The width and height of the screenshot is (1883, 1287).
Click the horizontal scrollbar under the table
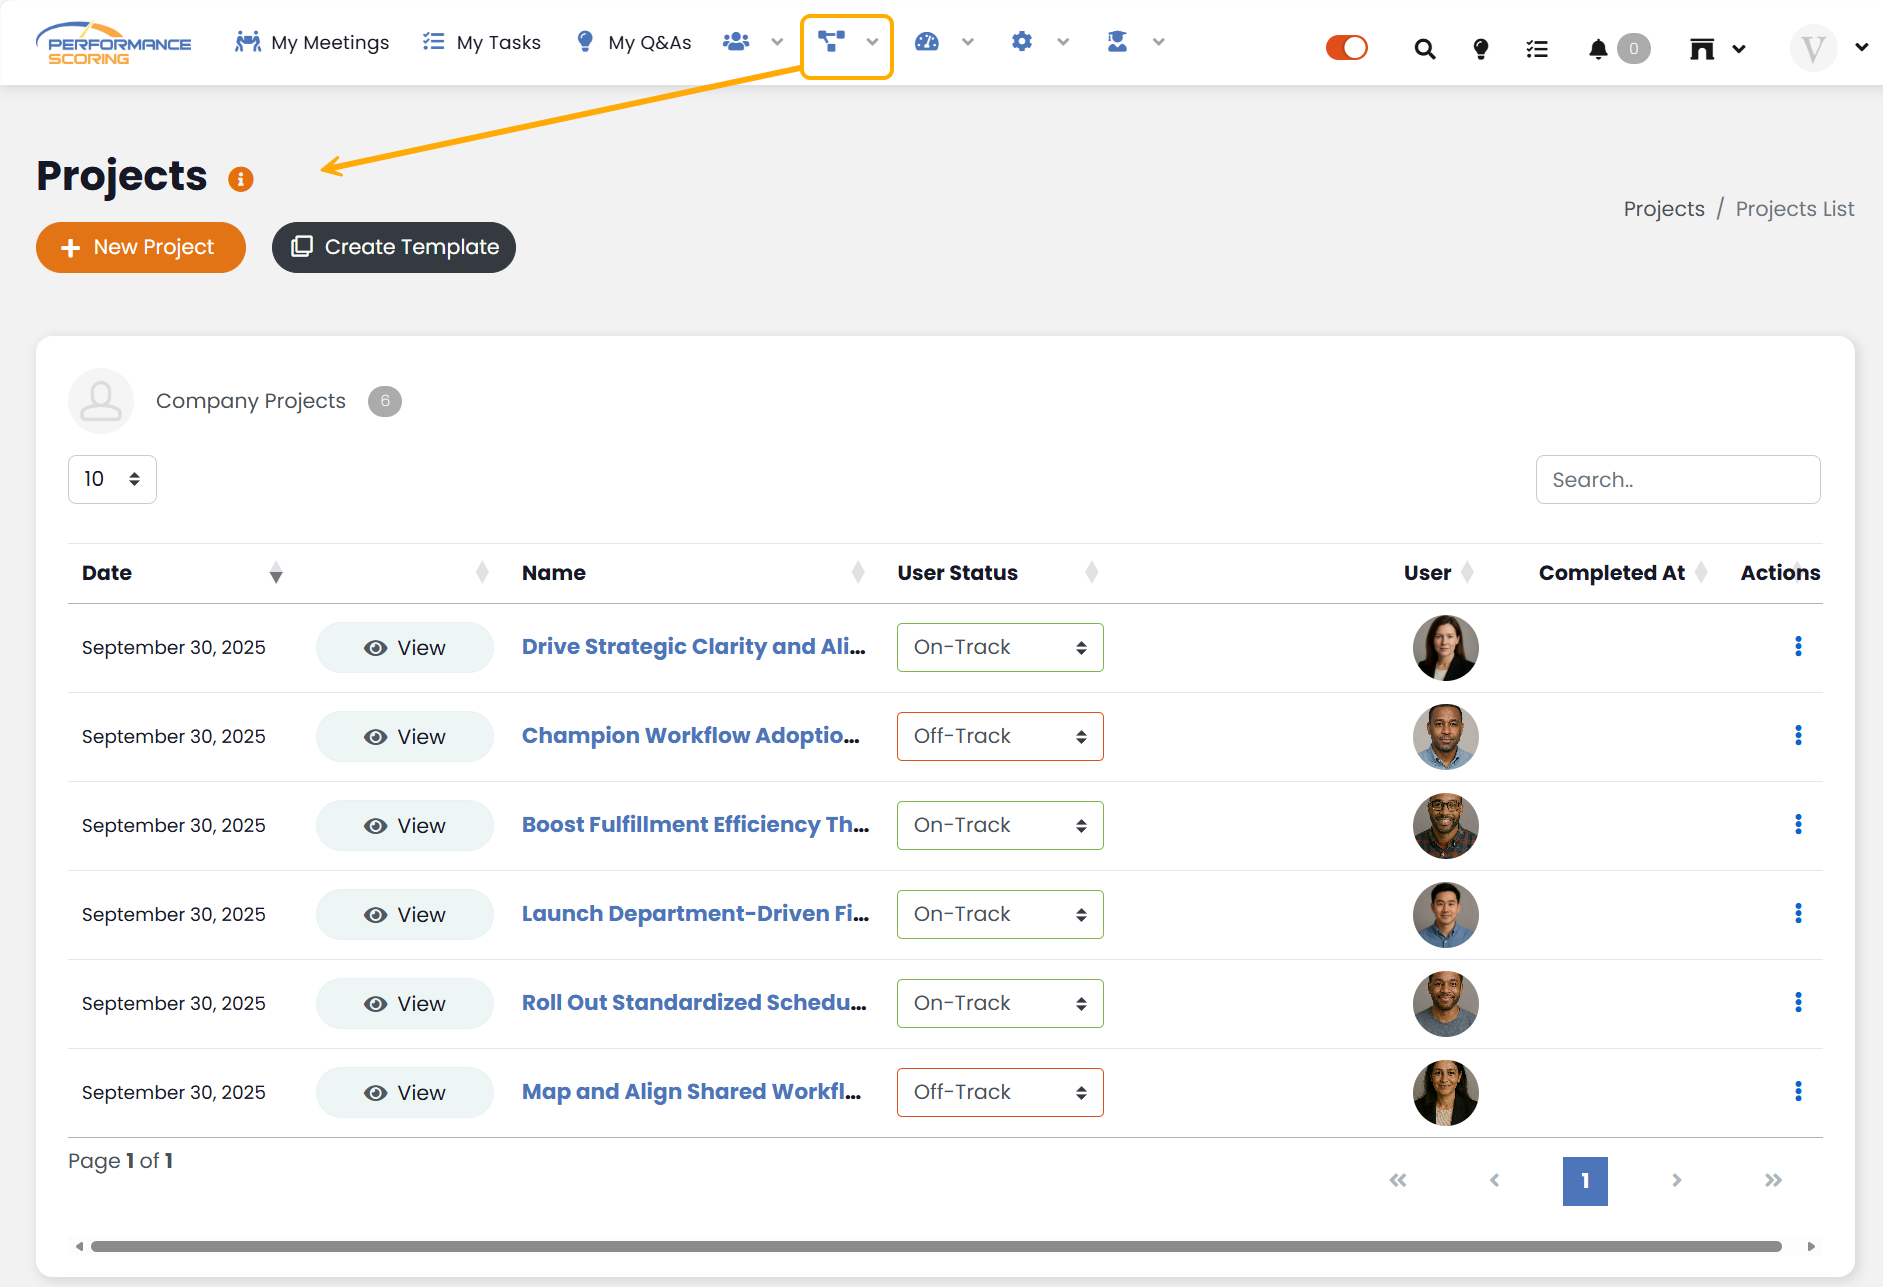tap(935, 1246)
